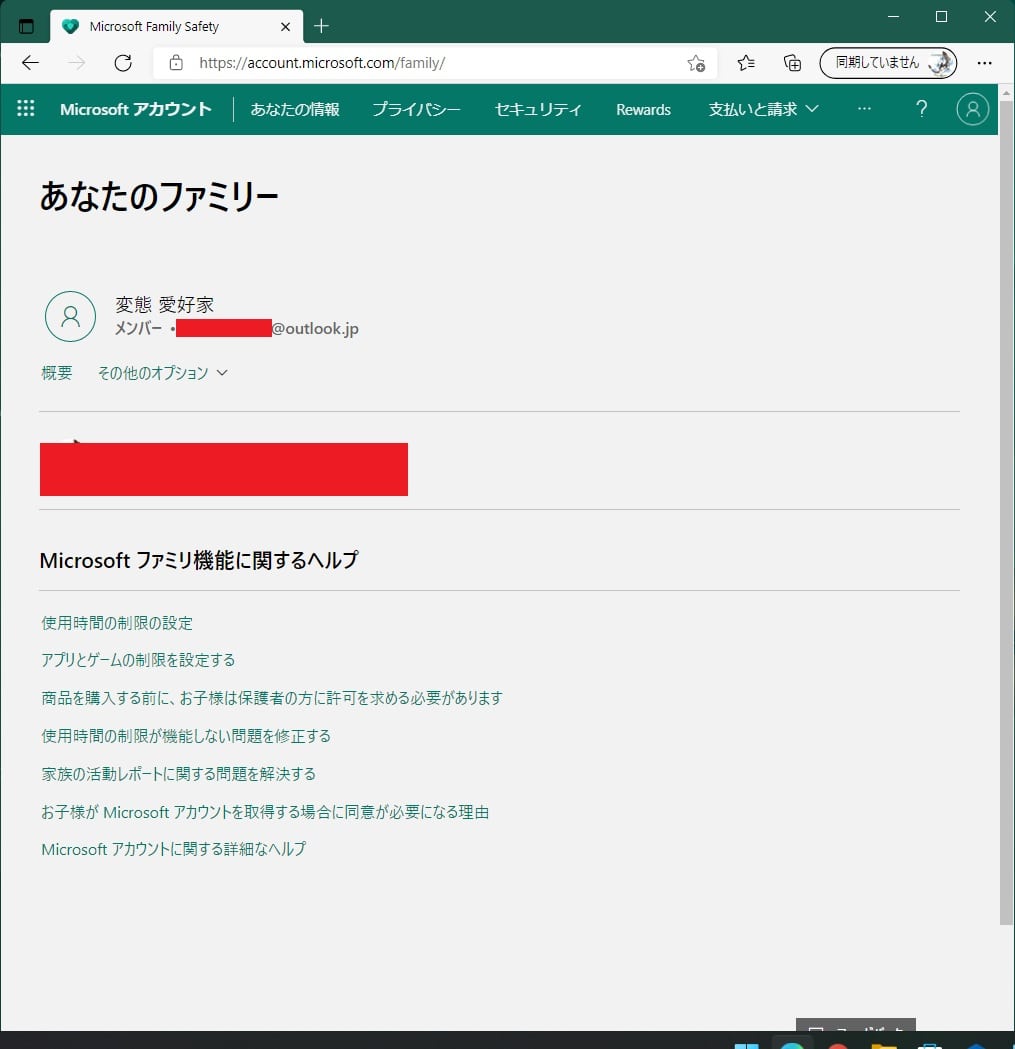Open the セキュリティ menu item
This screenshot has height=1049, width=1015.
click(538, 109)
